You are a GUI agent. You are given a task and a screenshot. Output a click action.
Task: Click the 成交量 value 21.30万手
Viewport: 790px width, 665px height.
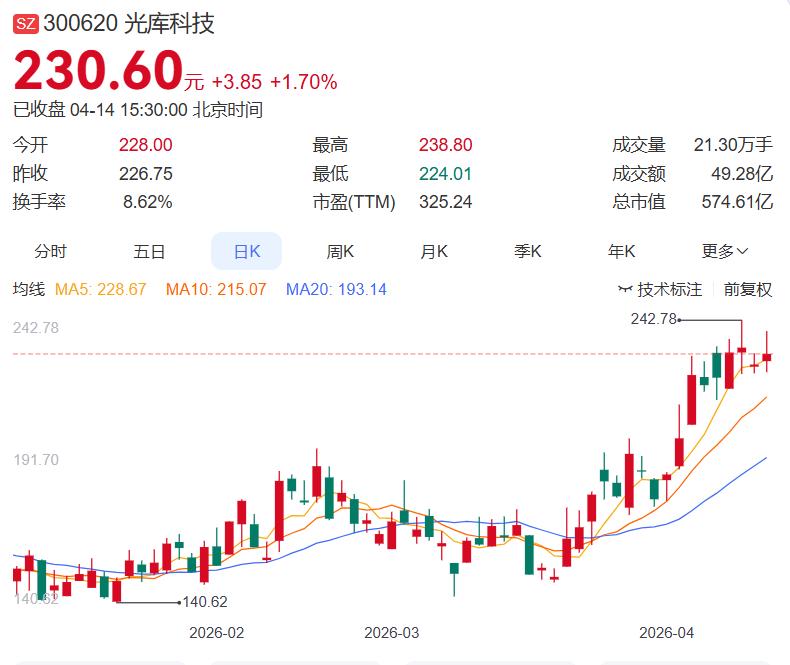click(733, 145)
